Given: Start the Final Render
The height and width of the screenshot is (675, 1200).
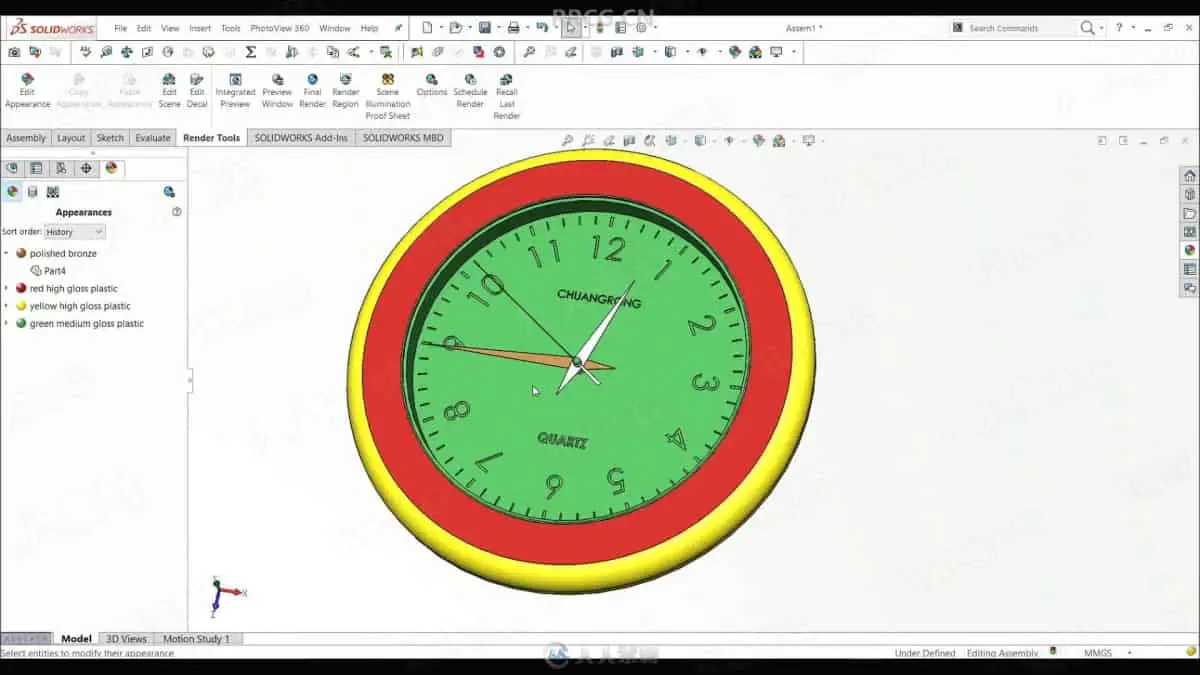Looking at the screenshot, I should click(312, 90).
